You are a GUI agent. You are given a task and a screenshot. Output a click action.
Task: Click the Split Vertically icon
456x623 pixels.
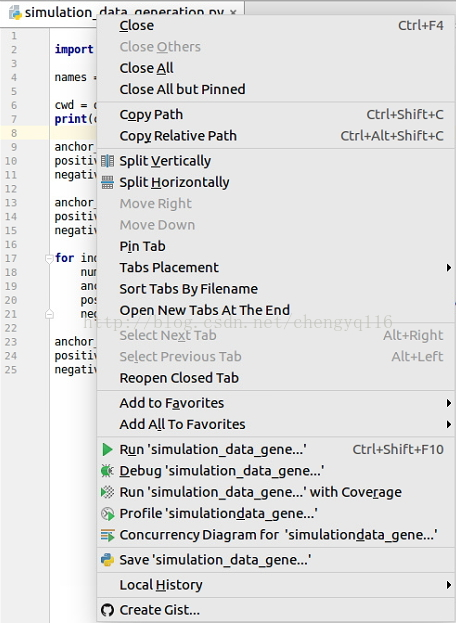107,161
